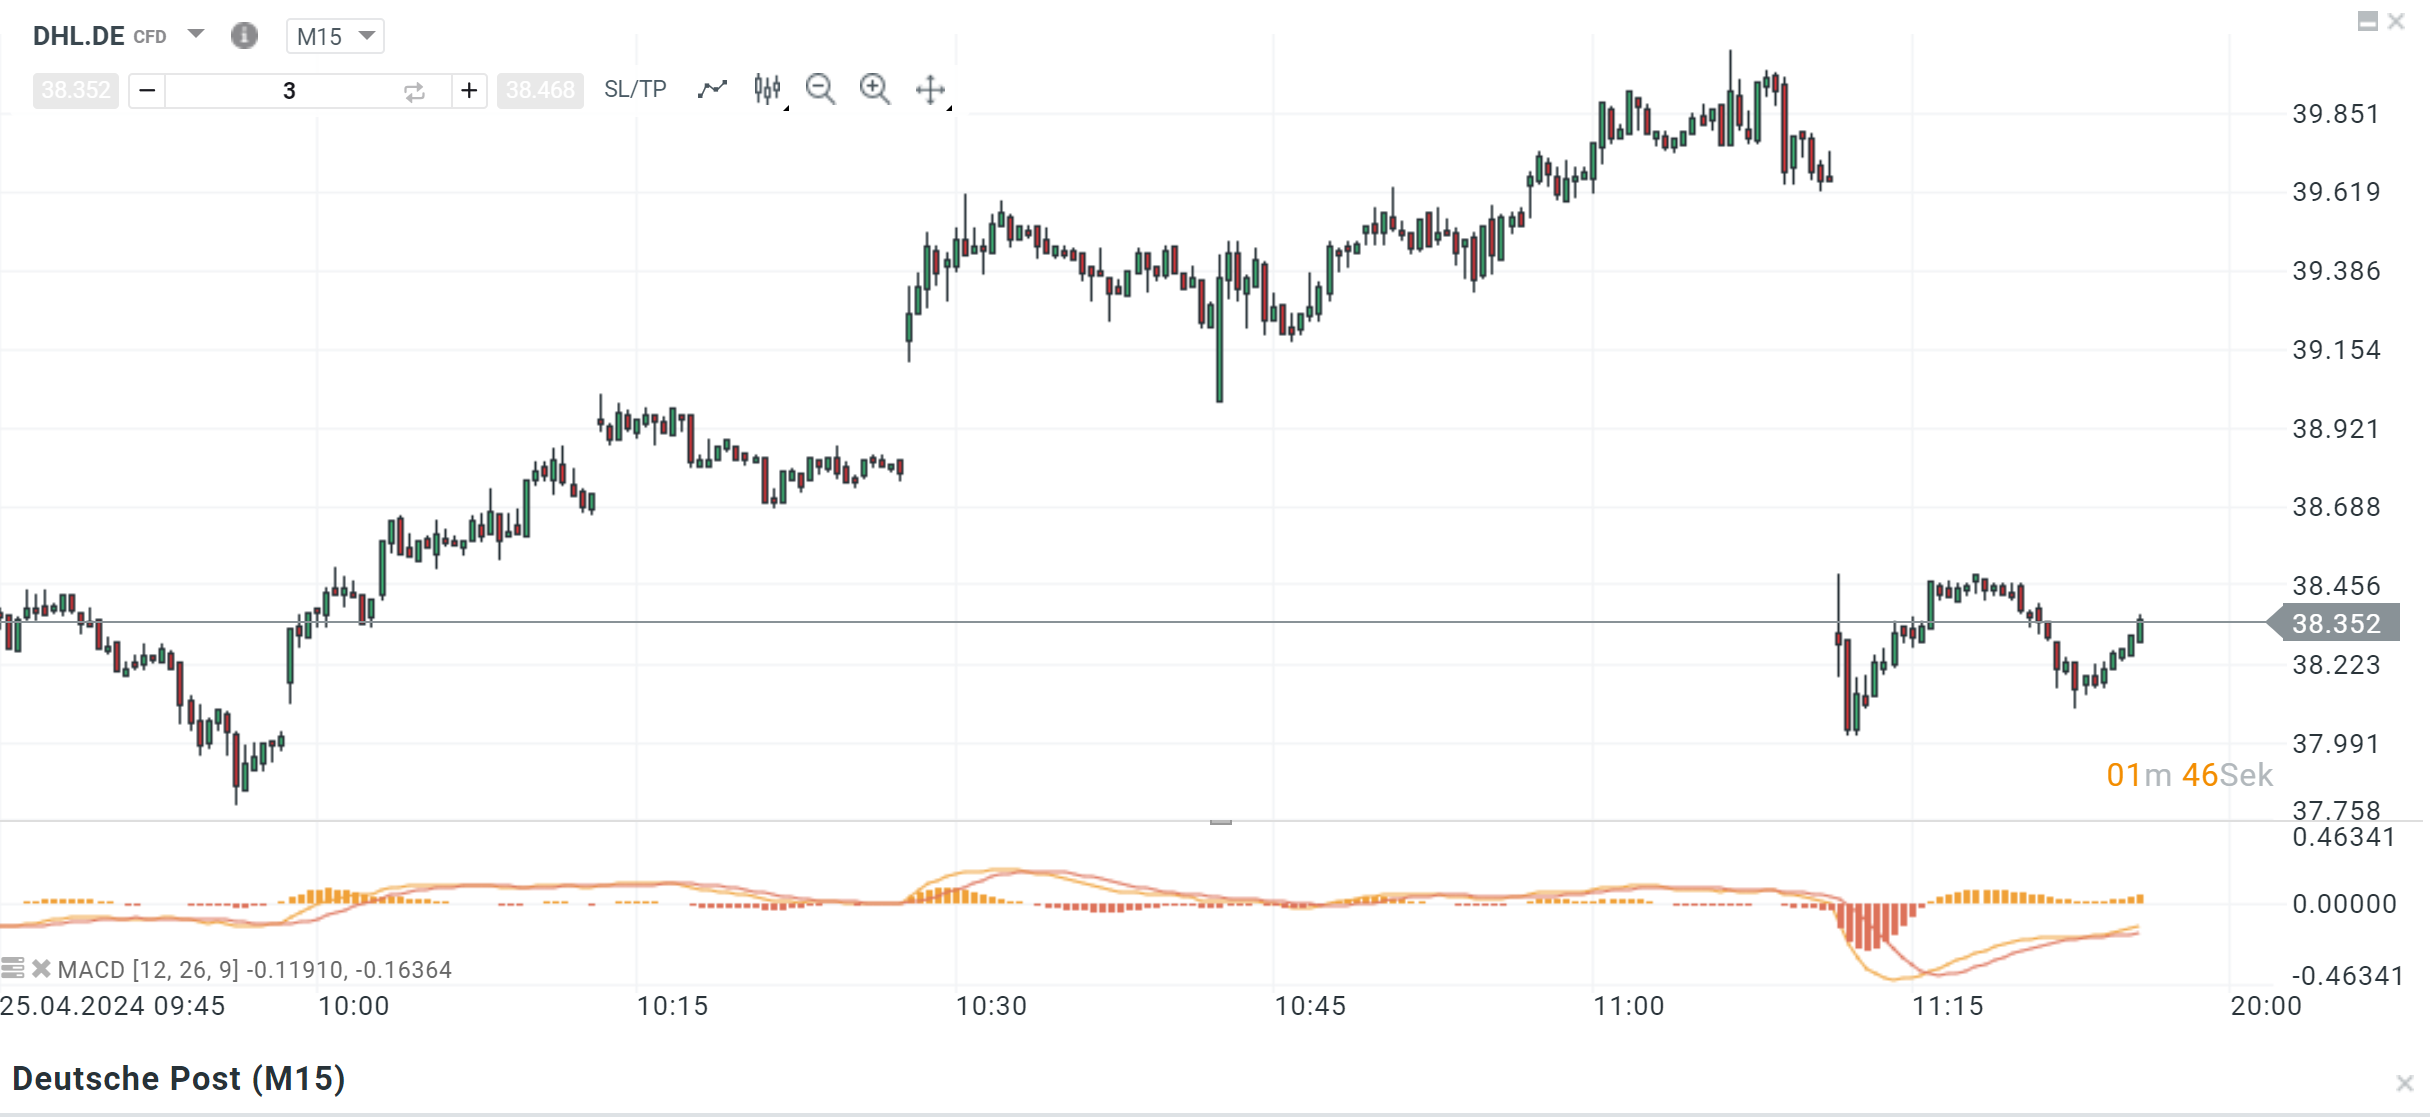Toggle the volume unit swap icon
The height and width of the screenshot is (1117, 2430).
(x=414, y=92)
